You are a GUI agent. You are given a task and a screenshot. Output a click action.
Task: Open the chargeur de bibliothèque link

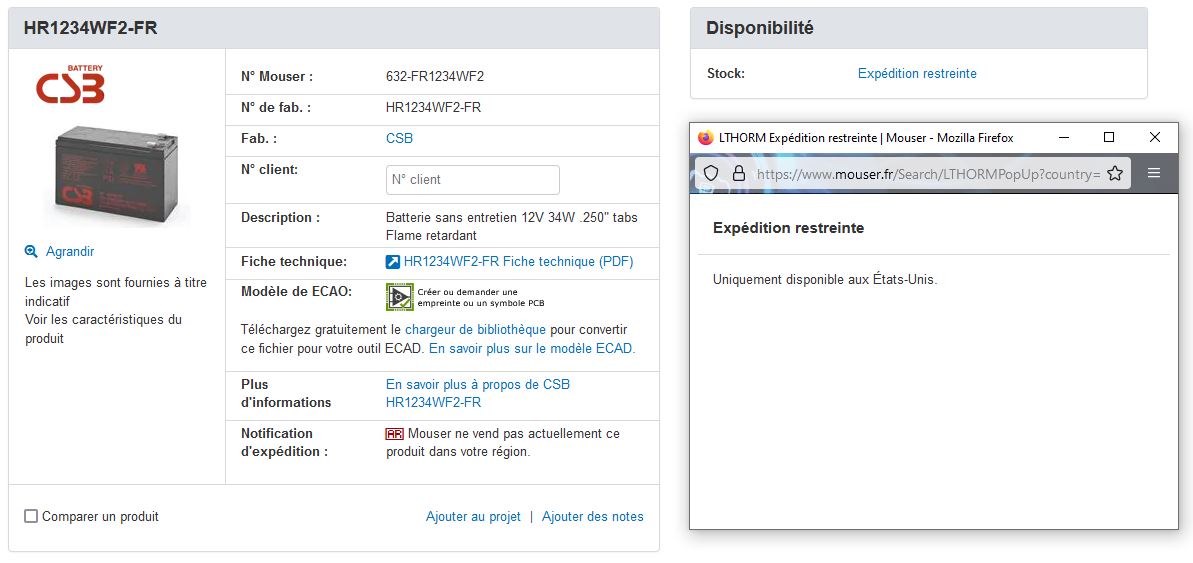click(476, 329)
